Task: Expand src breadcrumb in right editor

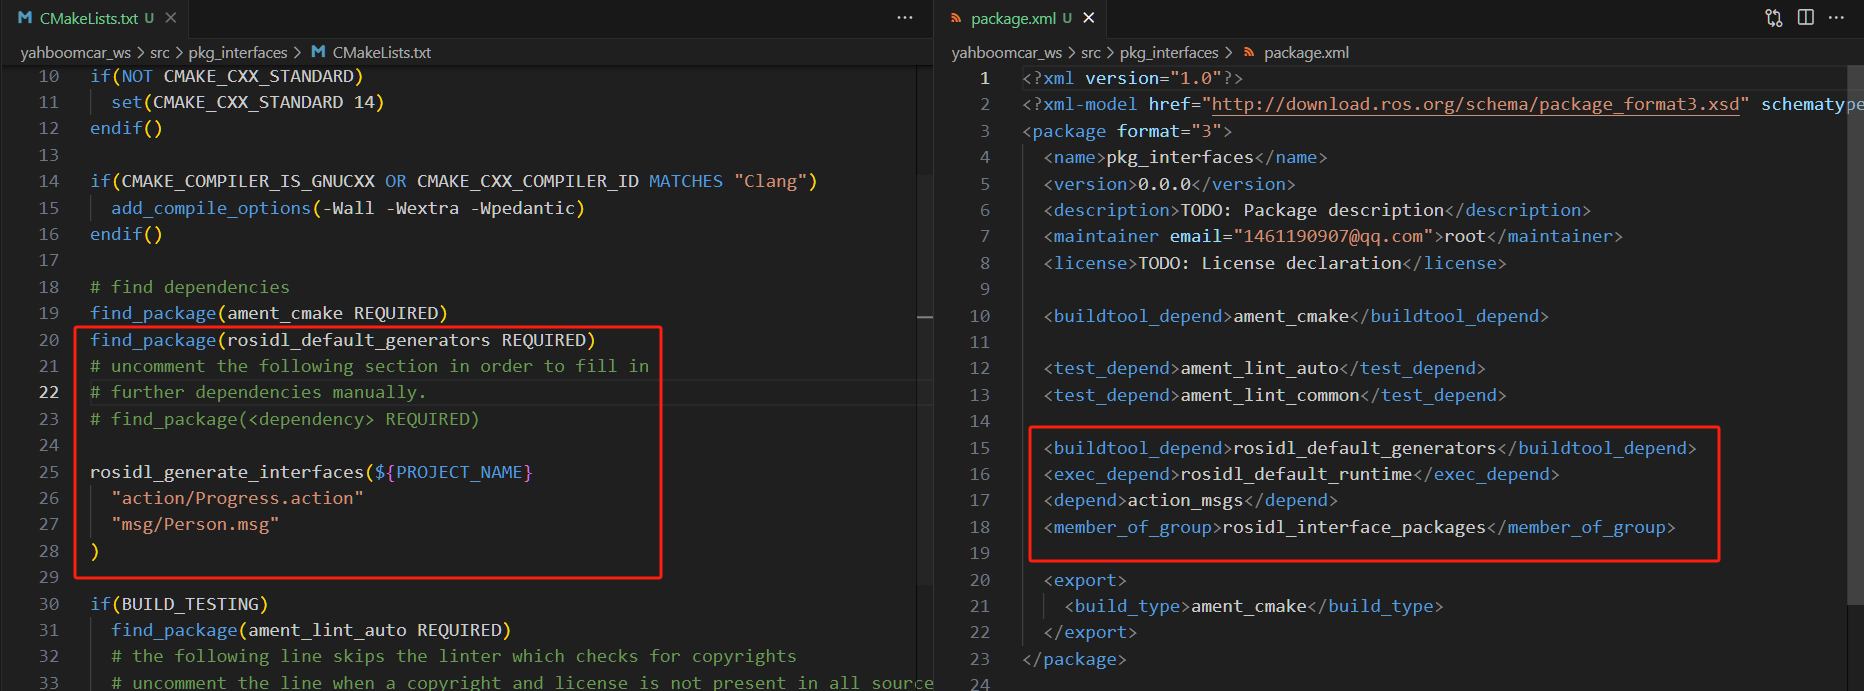Action: pos(1090,52)
